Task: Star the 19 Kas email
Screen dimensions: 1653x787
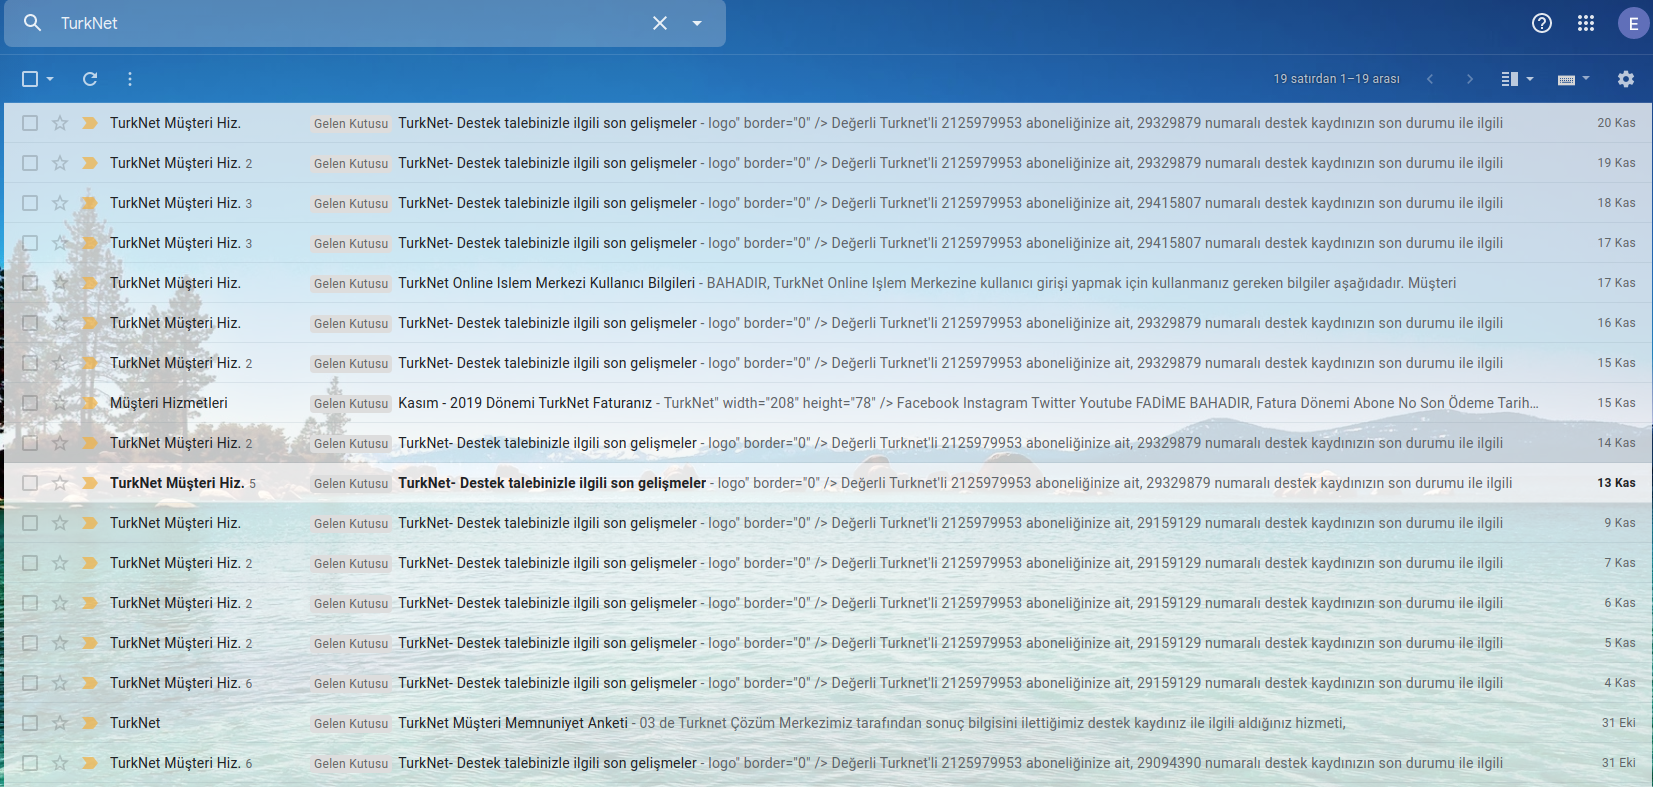Action: pos(60,163)
